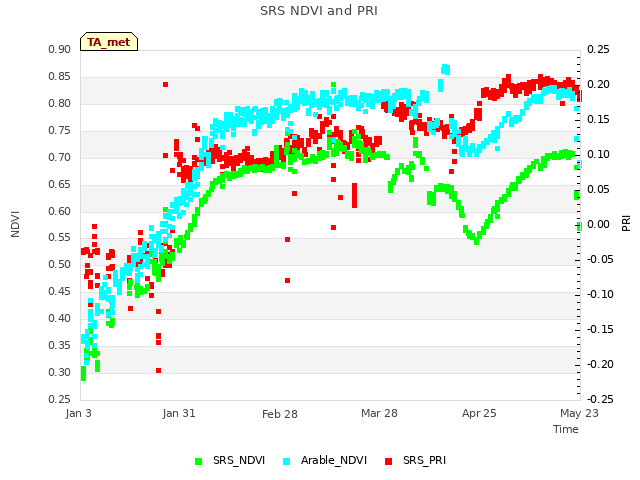Click the Time axis title
The image size is (640, 480).
click(x=566, y=429)
